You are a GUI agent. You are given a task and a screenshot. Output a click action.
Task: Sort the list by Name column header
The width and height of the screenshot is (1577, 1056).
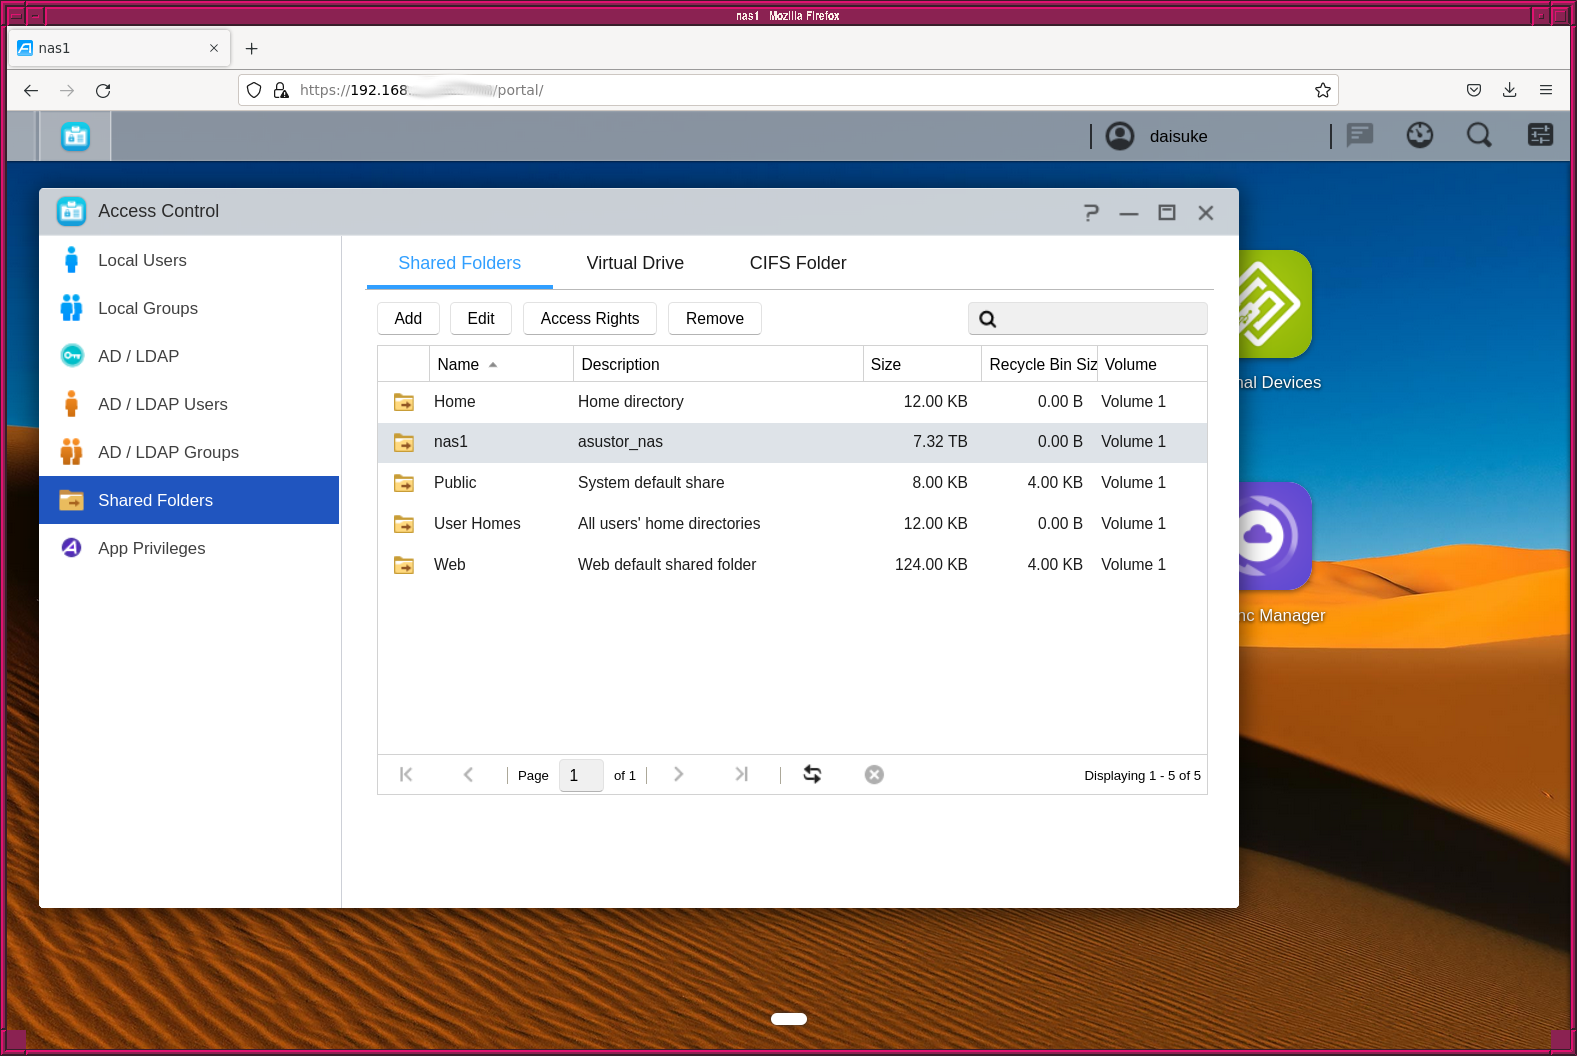click(x=459, y=364)
